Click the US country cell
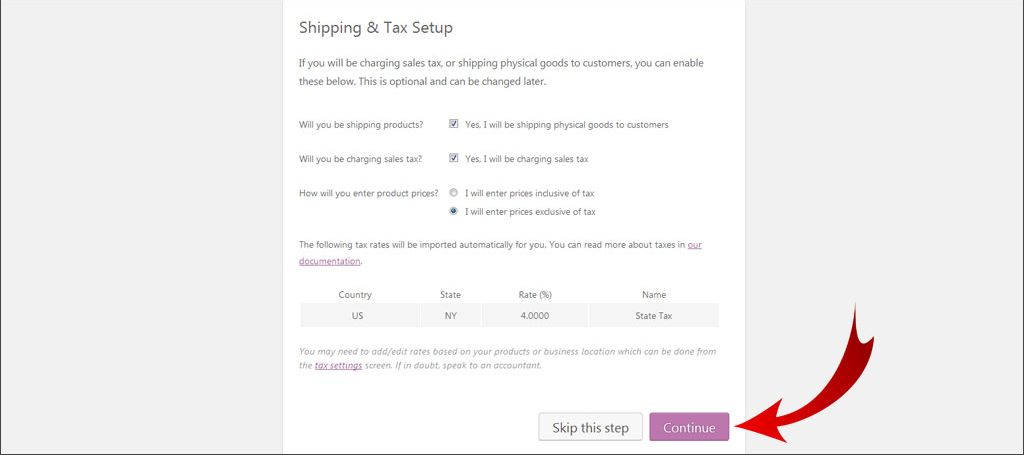Screen dimensions: 1024x455 [x=357, y=315]
